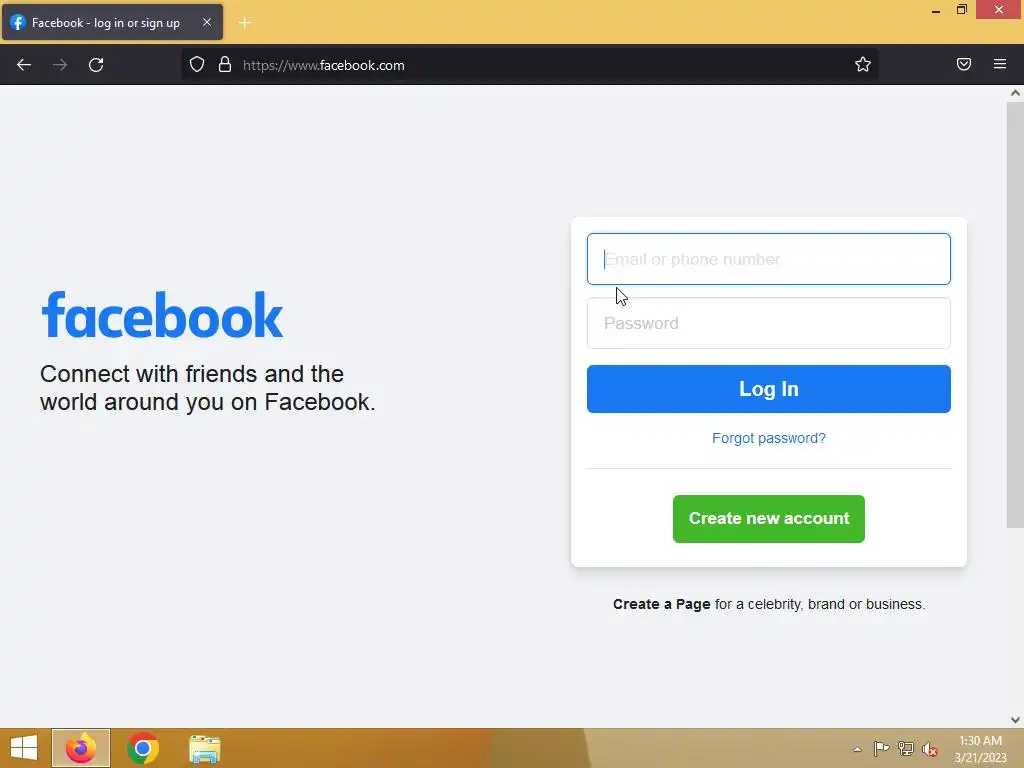Click the Create new account button
Viewport: 1024px width, 768px height.
point(769,519)
